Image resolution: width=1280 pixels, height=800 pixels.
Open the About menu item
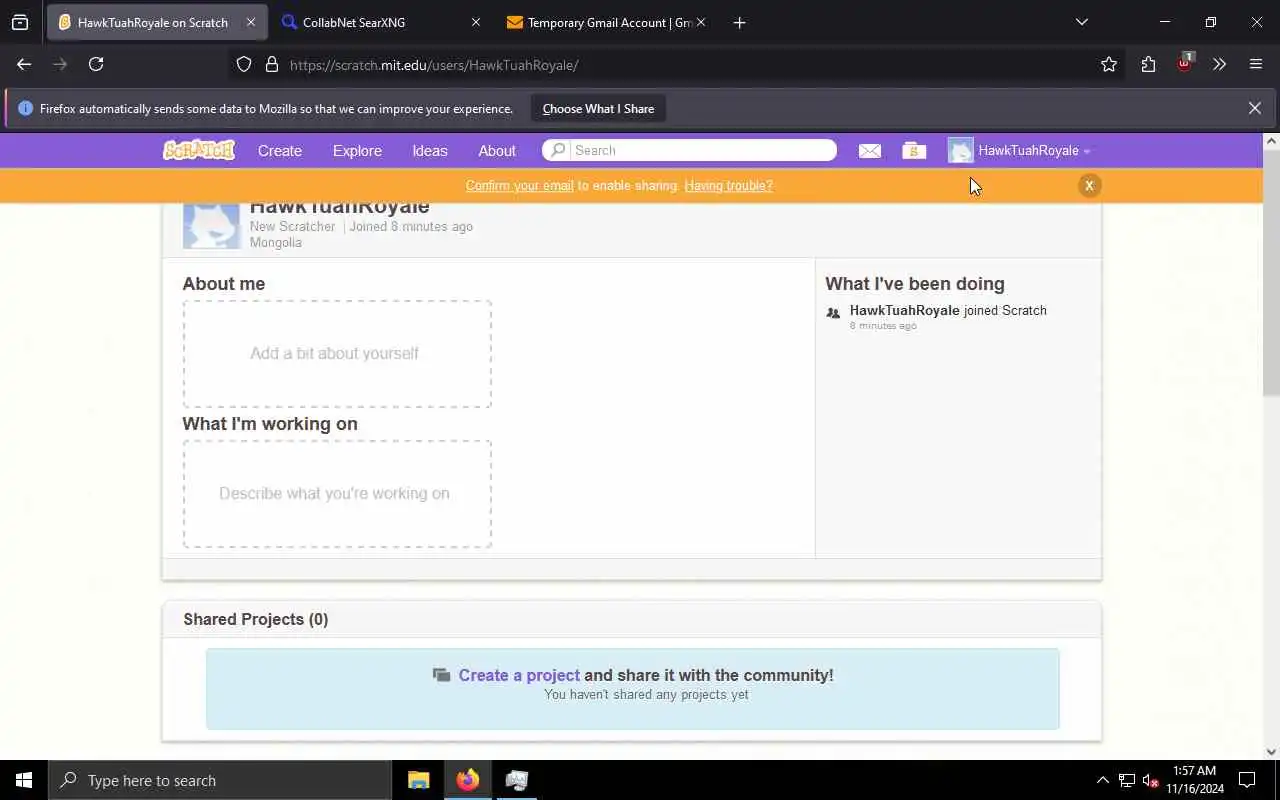click(497, 151)
